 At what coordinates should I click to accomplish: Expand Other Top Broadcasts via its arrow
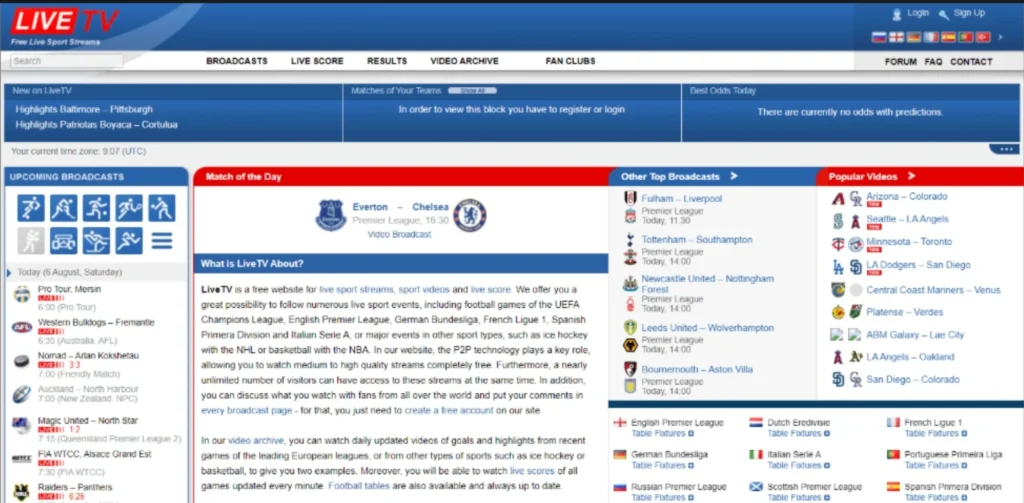pyautogui.click(x=733, y=176)
